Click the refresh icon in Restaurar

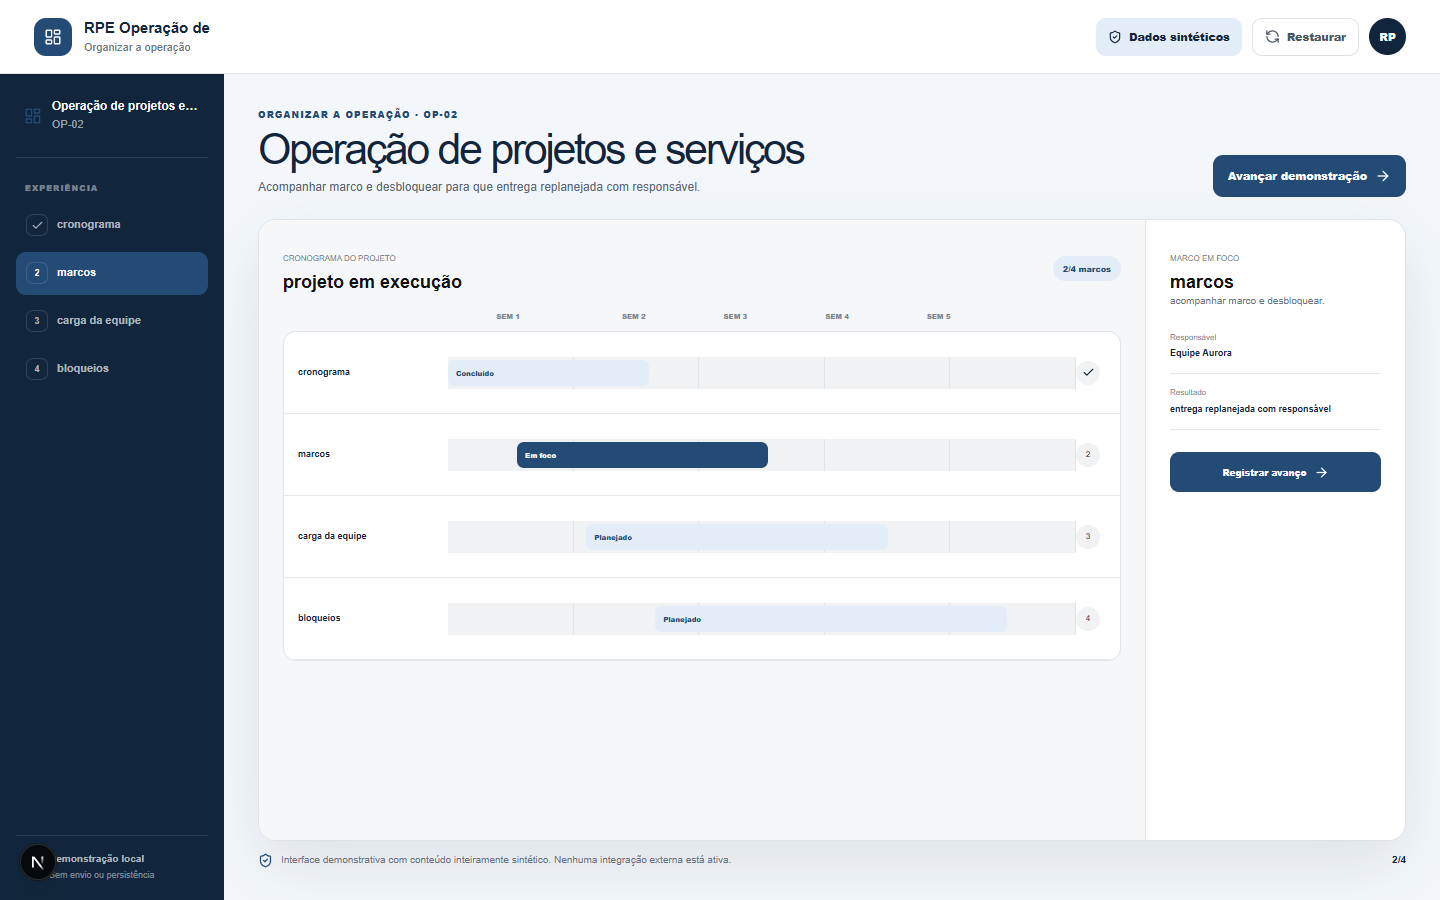pyautogui.click(x=1272, y=37)
